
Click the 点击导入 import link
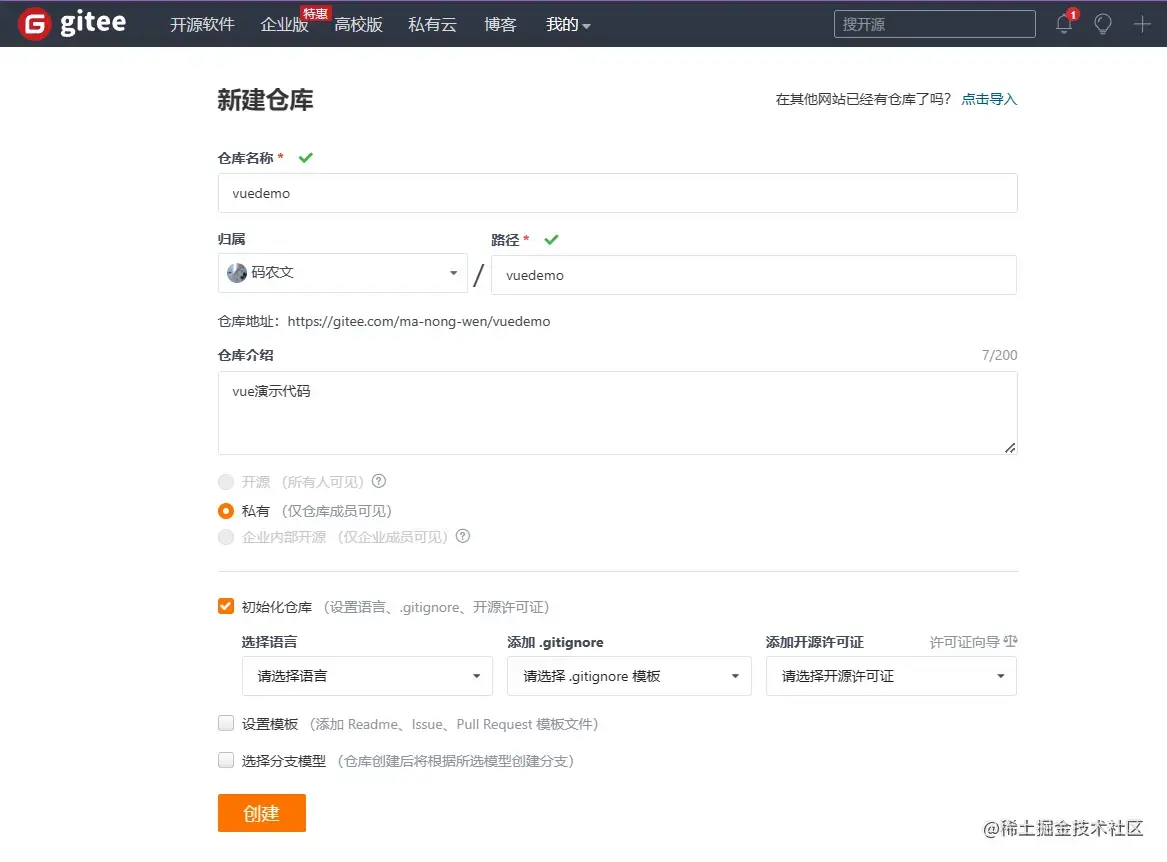coord(988,99)
